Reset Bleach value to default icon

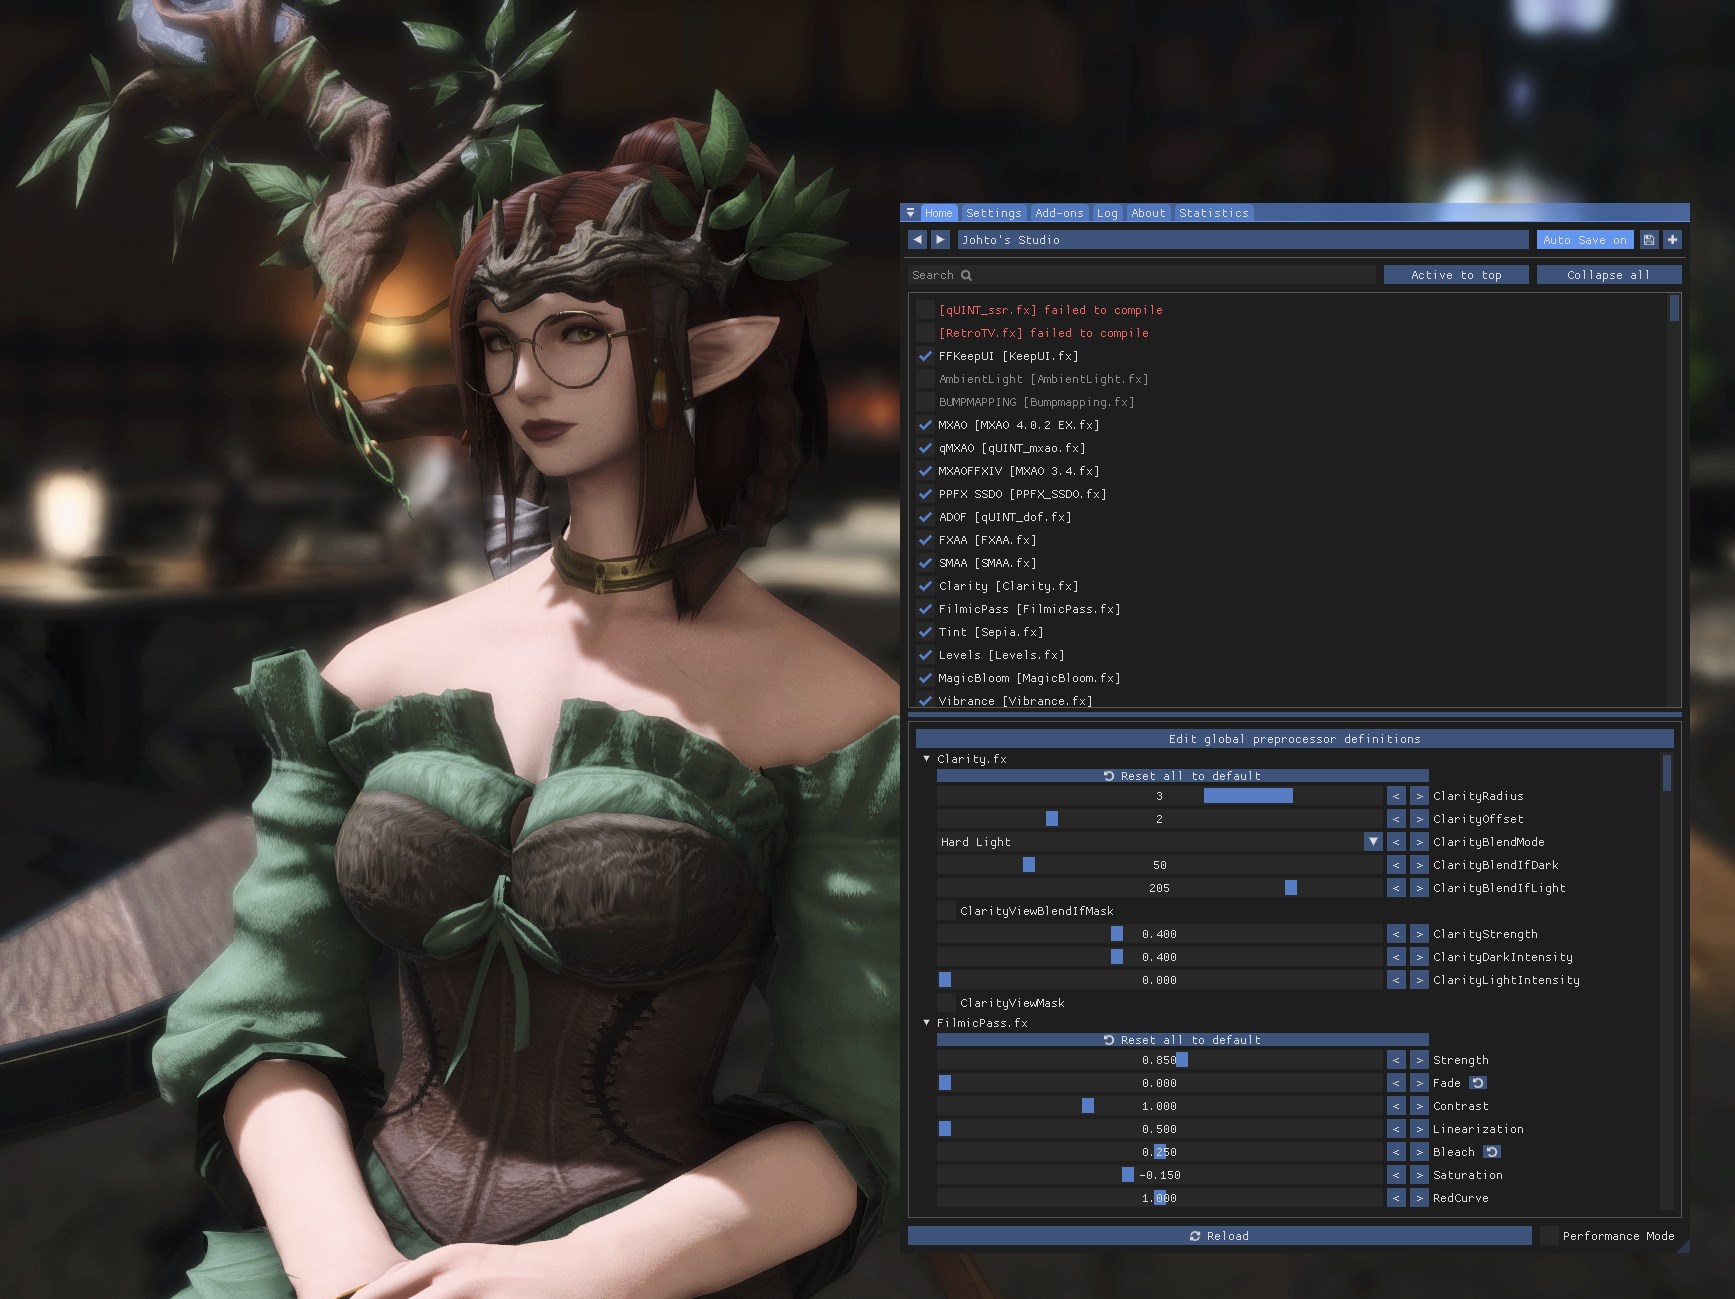pyautogui.click(x=1492, y=1152)
